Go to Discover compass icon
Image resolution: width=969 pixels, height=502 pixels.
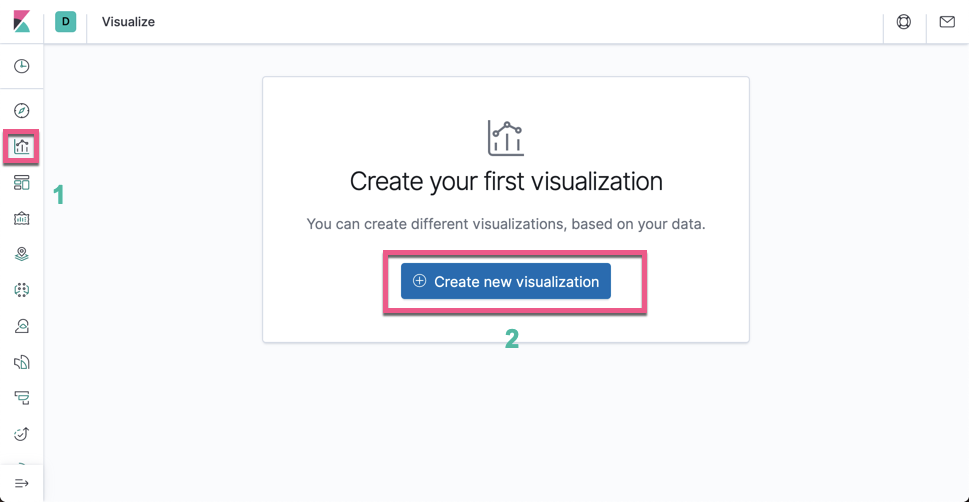pos(22,111)
